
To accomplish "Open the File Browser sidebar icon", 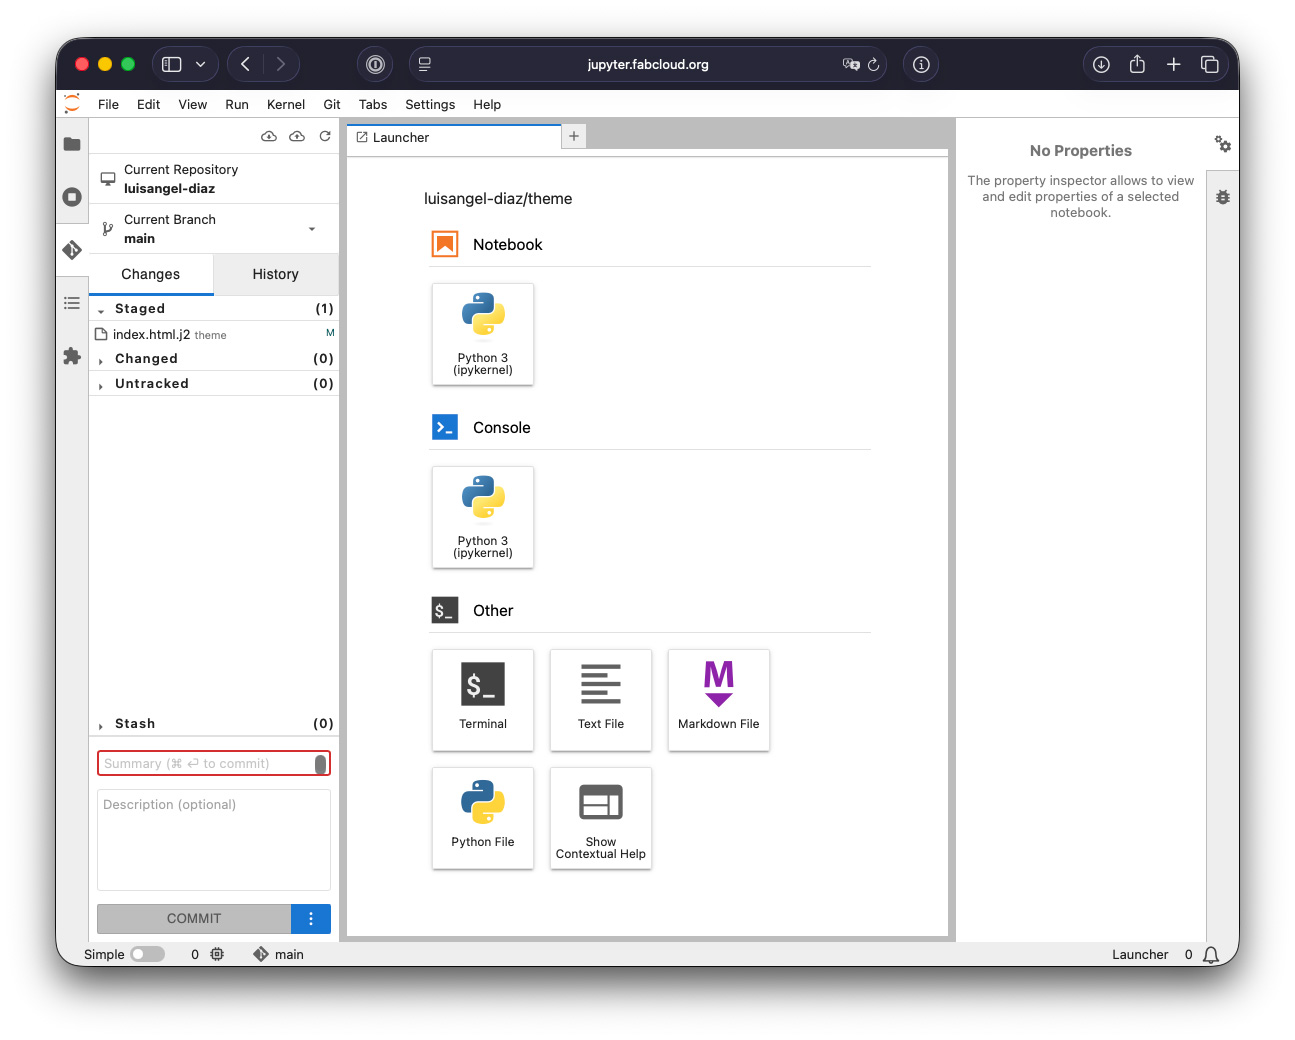I will click(x=72, y=144).
